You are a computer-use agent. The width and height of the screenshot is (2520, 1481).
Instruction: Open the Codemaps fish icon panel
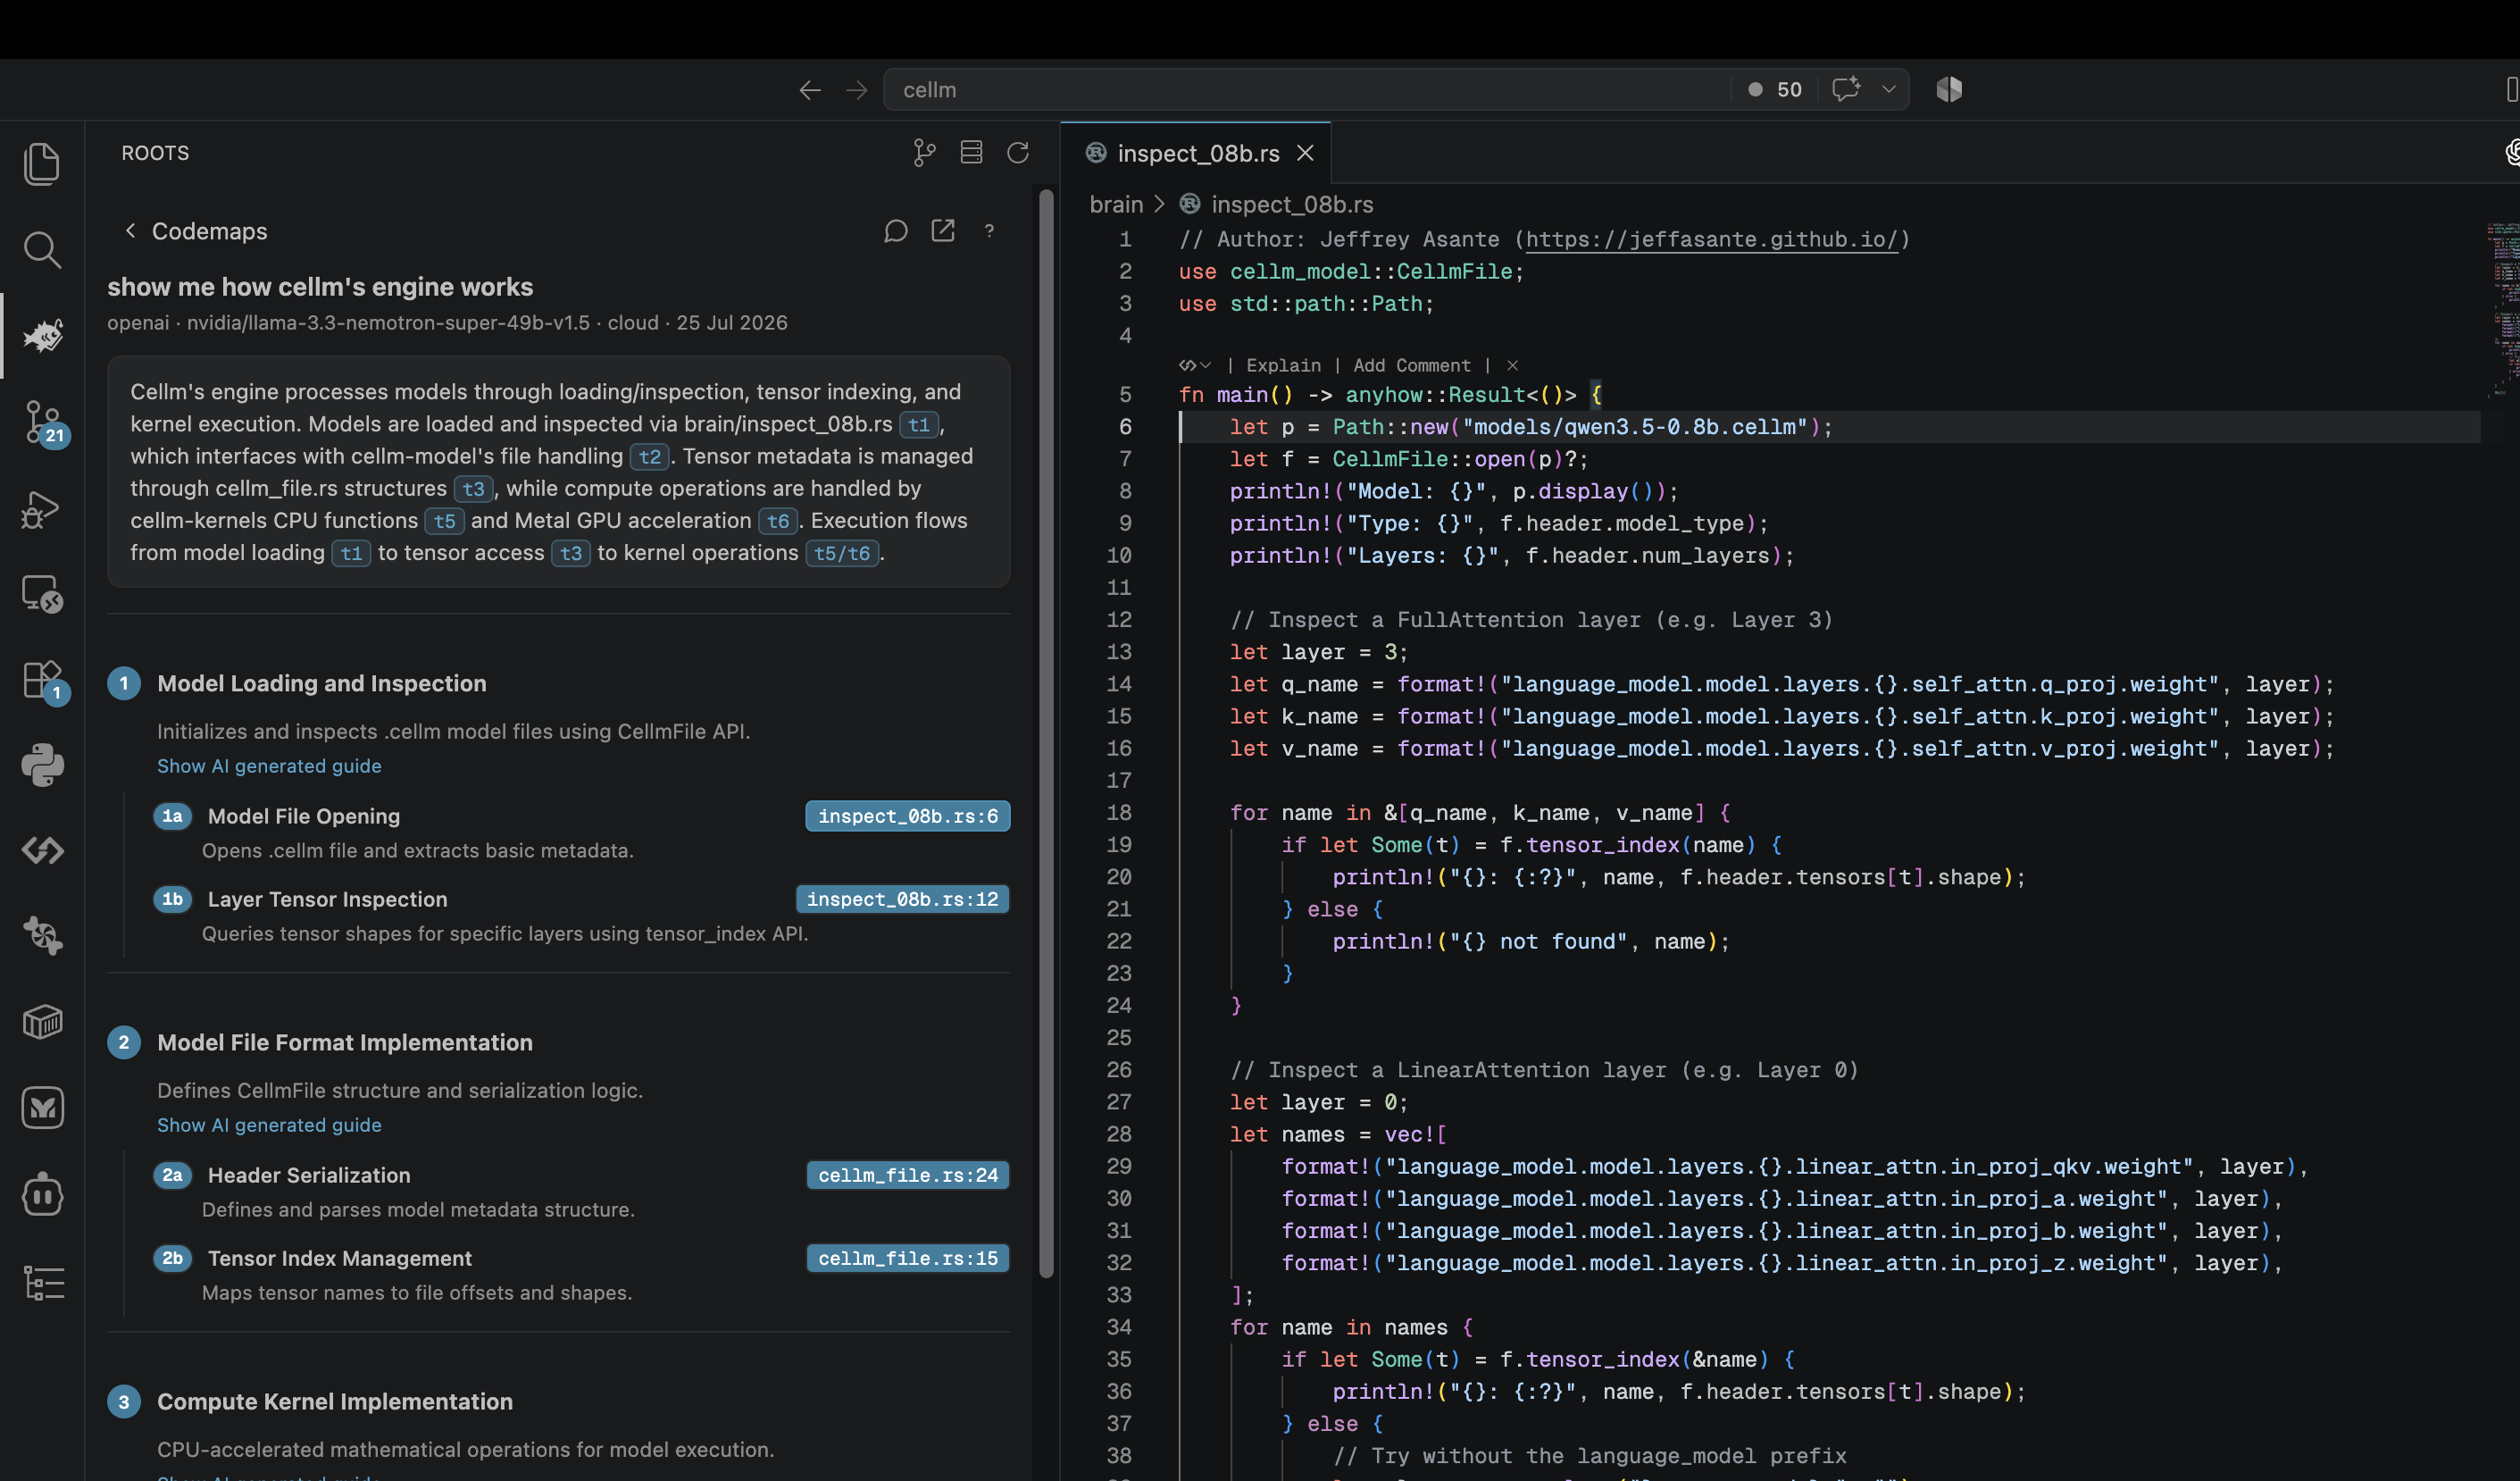pyautogui.click(x=42, y=335)
